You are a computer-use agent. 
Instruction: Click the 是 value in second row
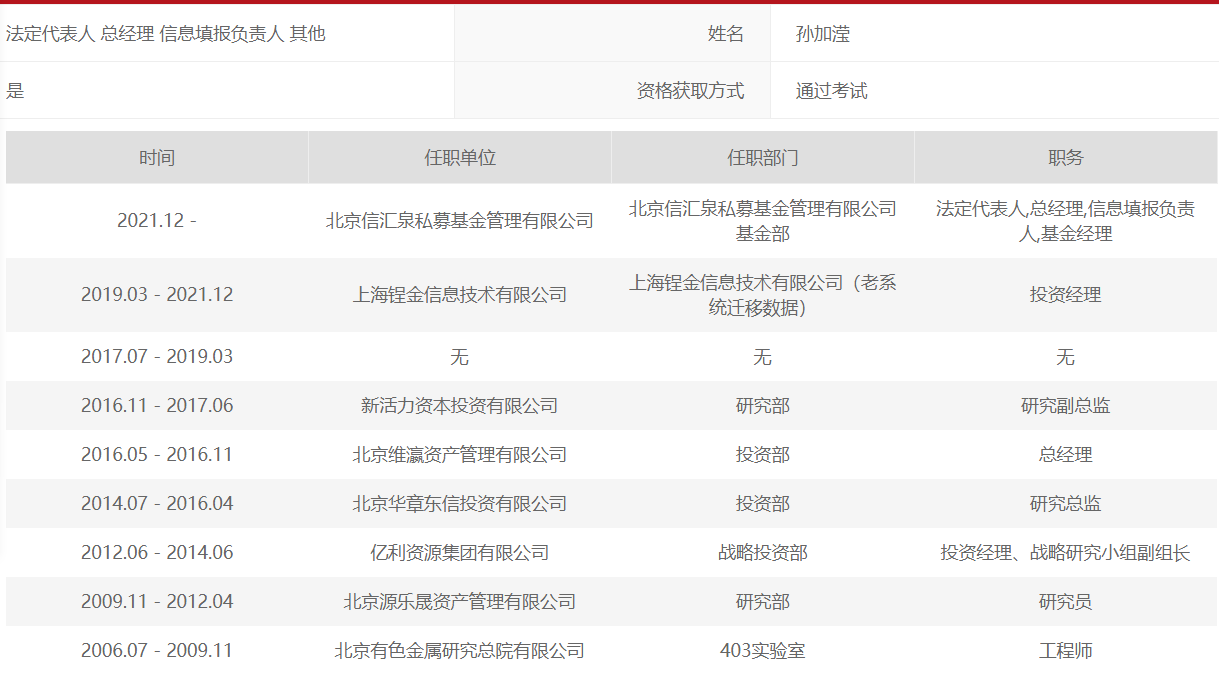pyautogui.click(x=15, y=91)
